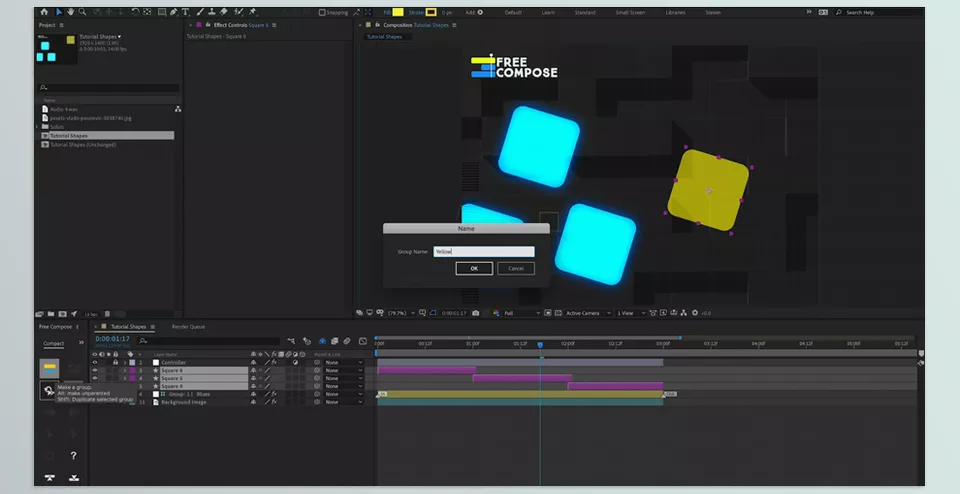Switch to the Render Queue tab
The image size is (960, 494).
pyautogui.click(x=189, y=327)
